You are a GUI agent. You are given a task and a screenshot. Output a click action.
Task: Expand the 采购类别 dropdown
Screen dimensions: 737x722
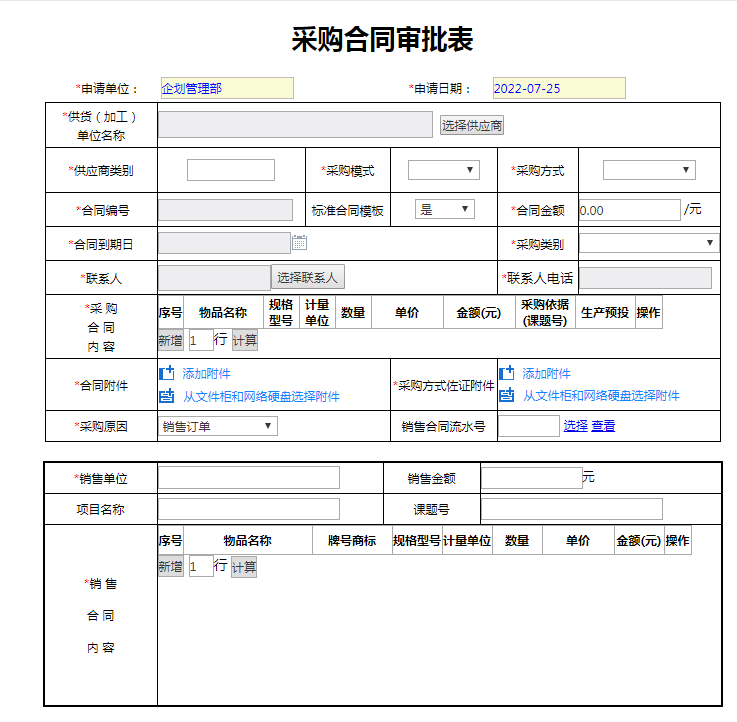click(649, 243)
